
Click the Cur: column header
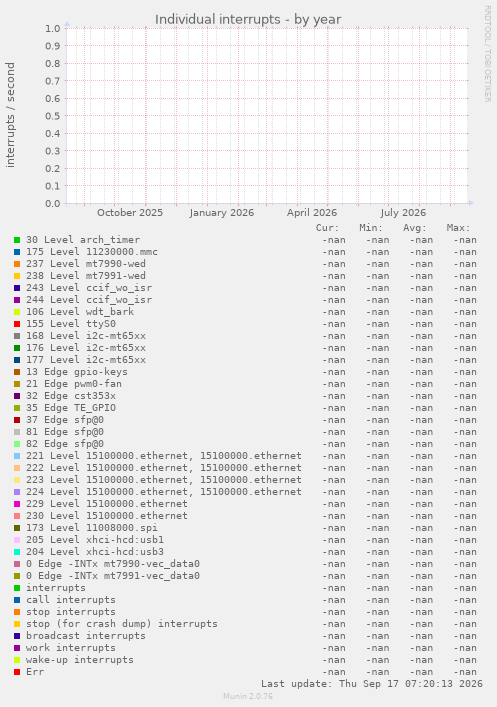pyautogui.click(x=327, y=228)
